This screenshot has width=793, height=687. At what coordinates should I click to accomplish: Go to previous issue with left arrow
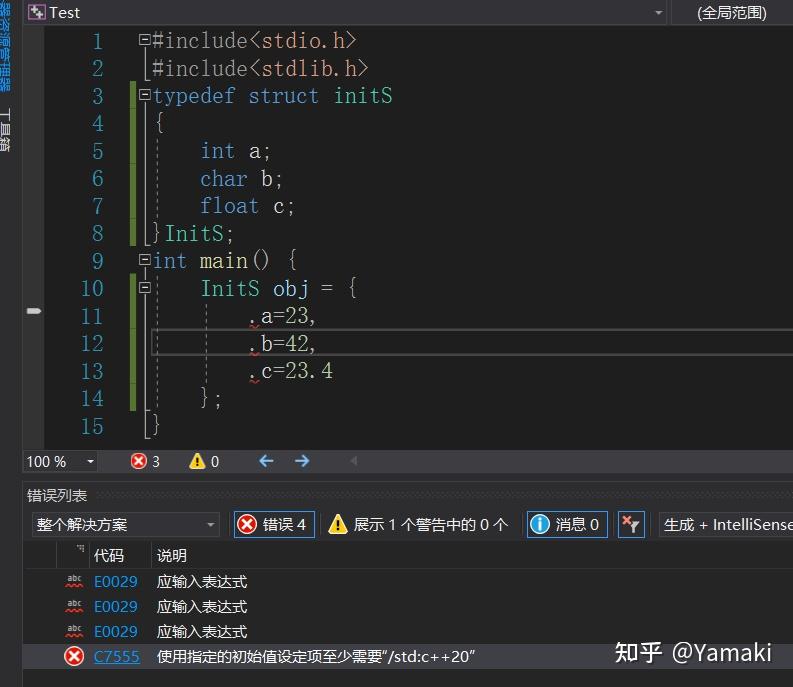(266, 461)
